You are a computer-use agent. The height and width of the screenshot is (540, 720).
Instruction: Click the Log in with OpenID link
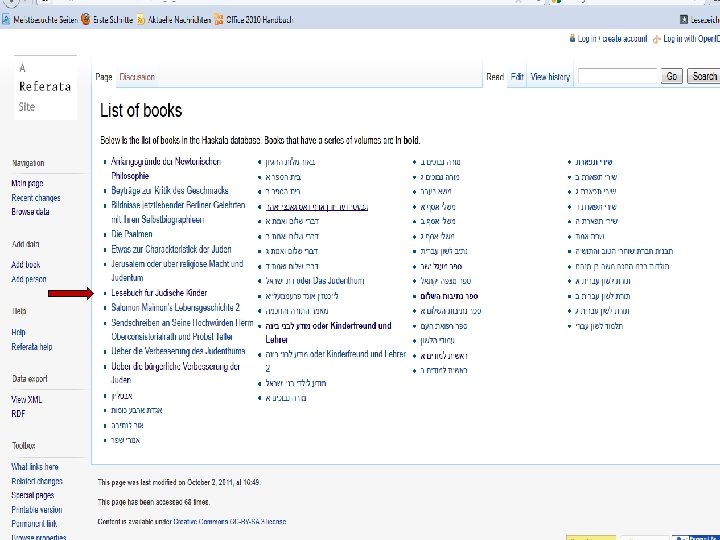(x=691, y=39)
